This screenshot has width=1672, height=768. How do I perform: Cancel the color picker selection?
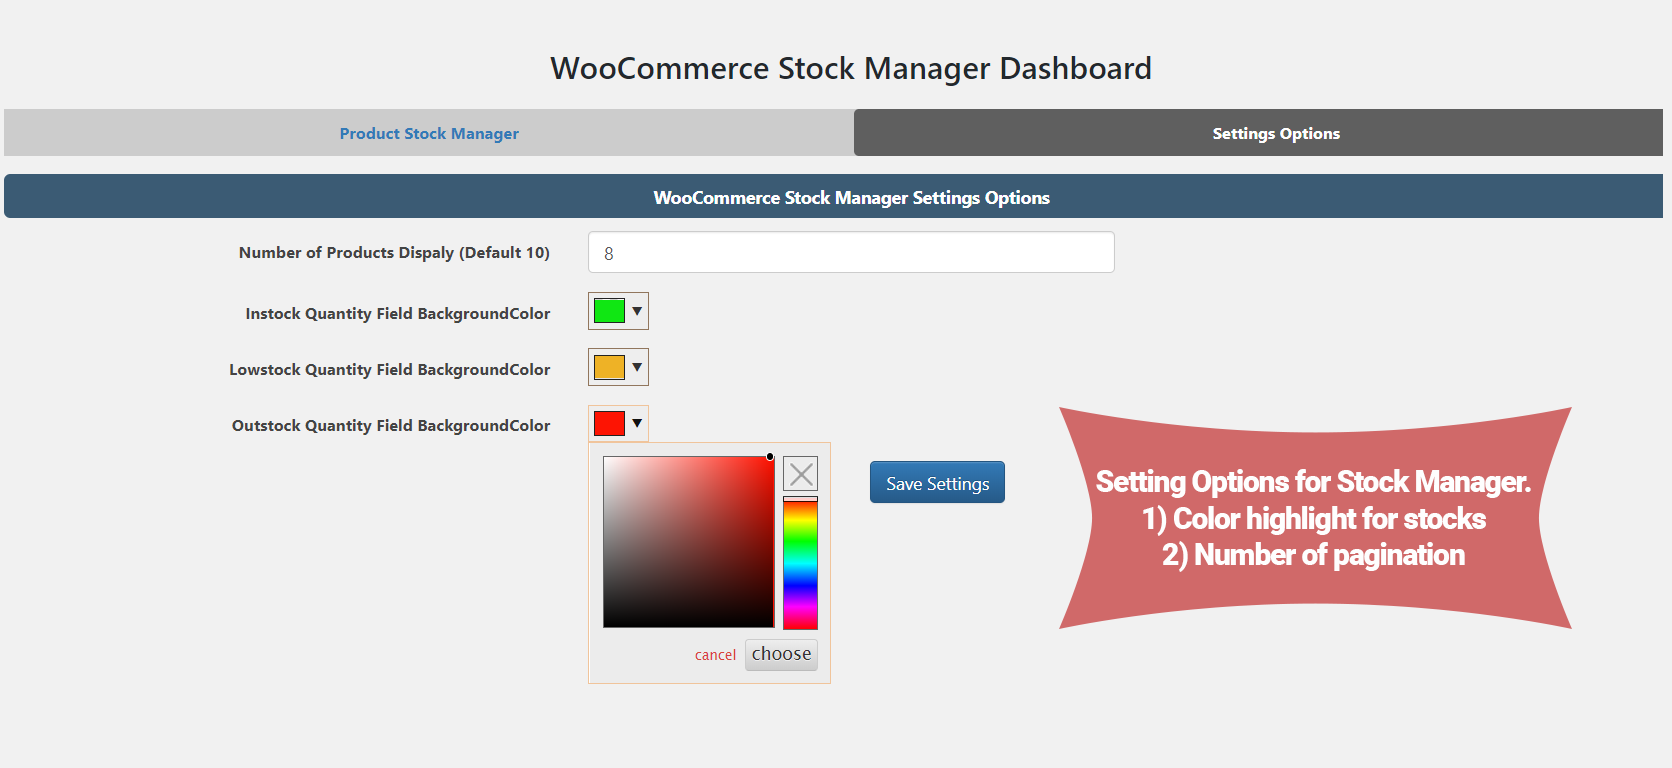[715, 655]
